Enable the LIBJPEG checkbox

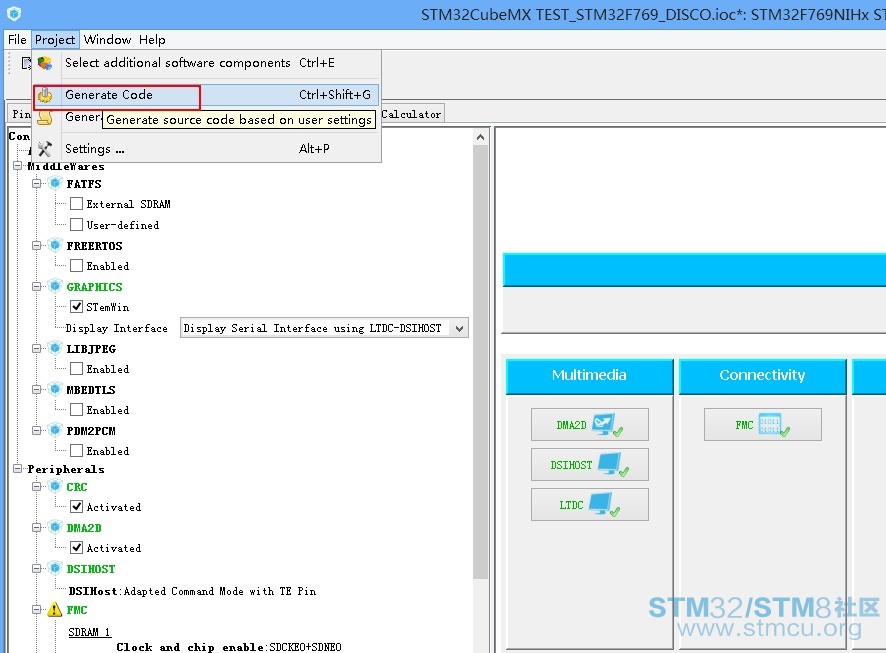76,368
